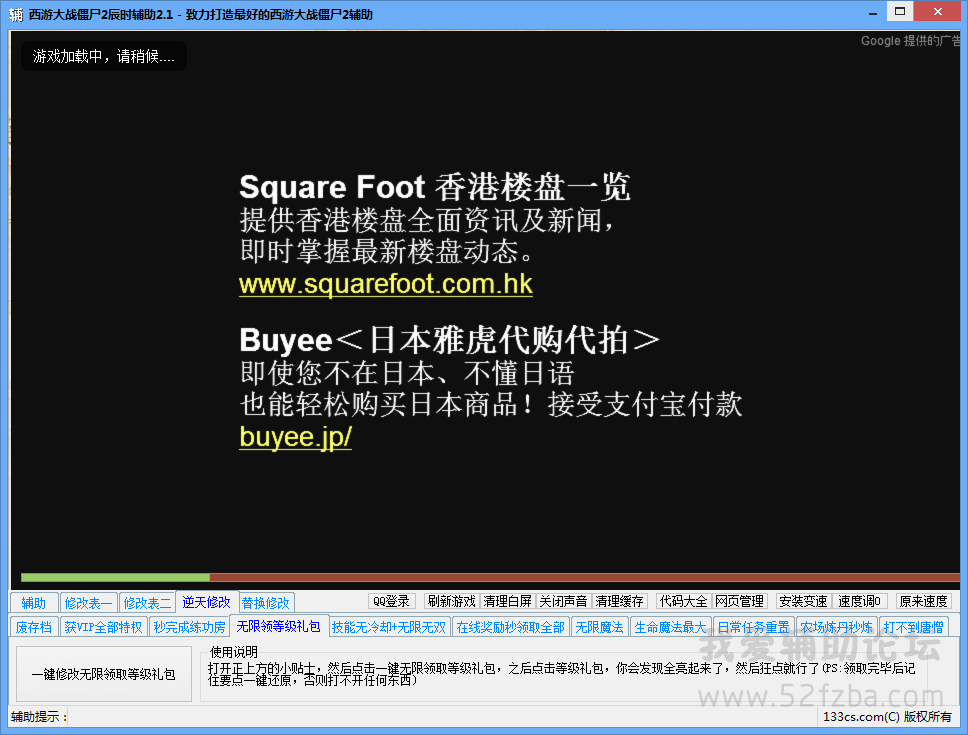Open the 代码大全 button

[x=683, y=601]
